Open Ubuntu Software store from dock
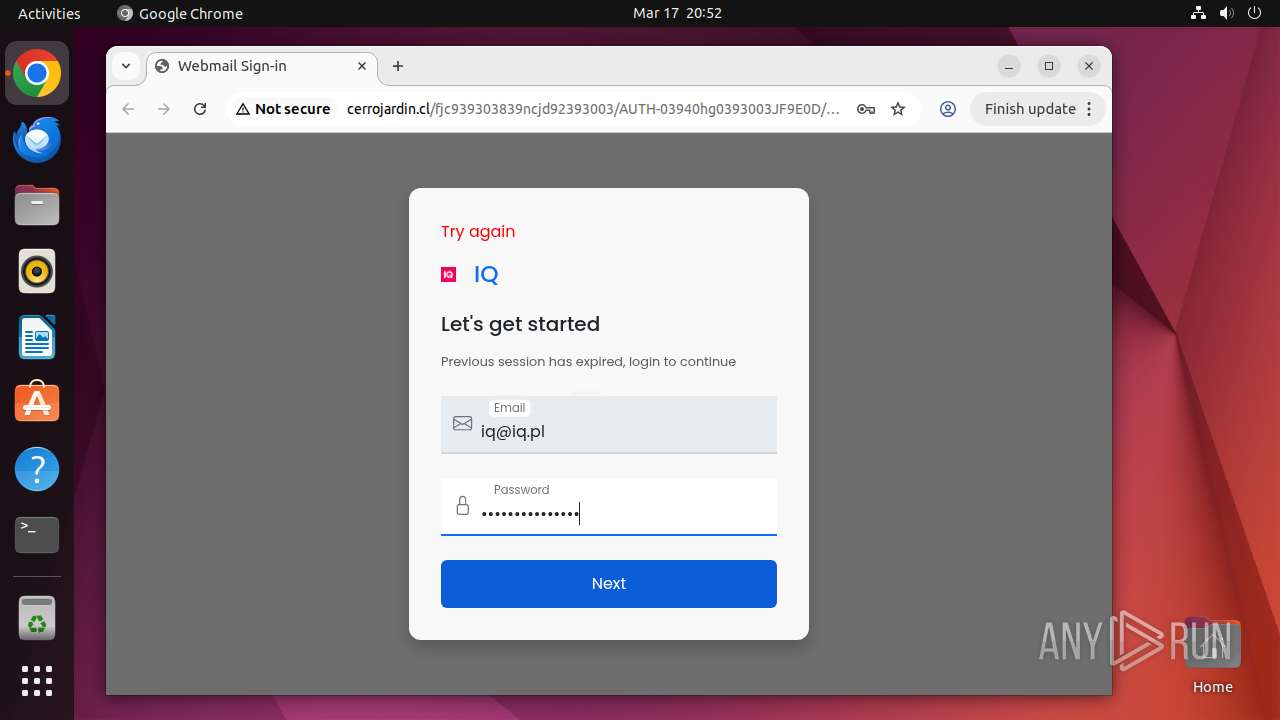The height and width of the screenshot is (720, 1280). click(x=37, y=403)
